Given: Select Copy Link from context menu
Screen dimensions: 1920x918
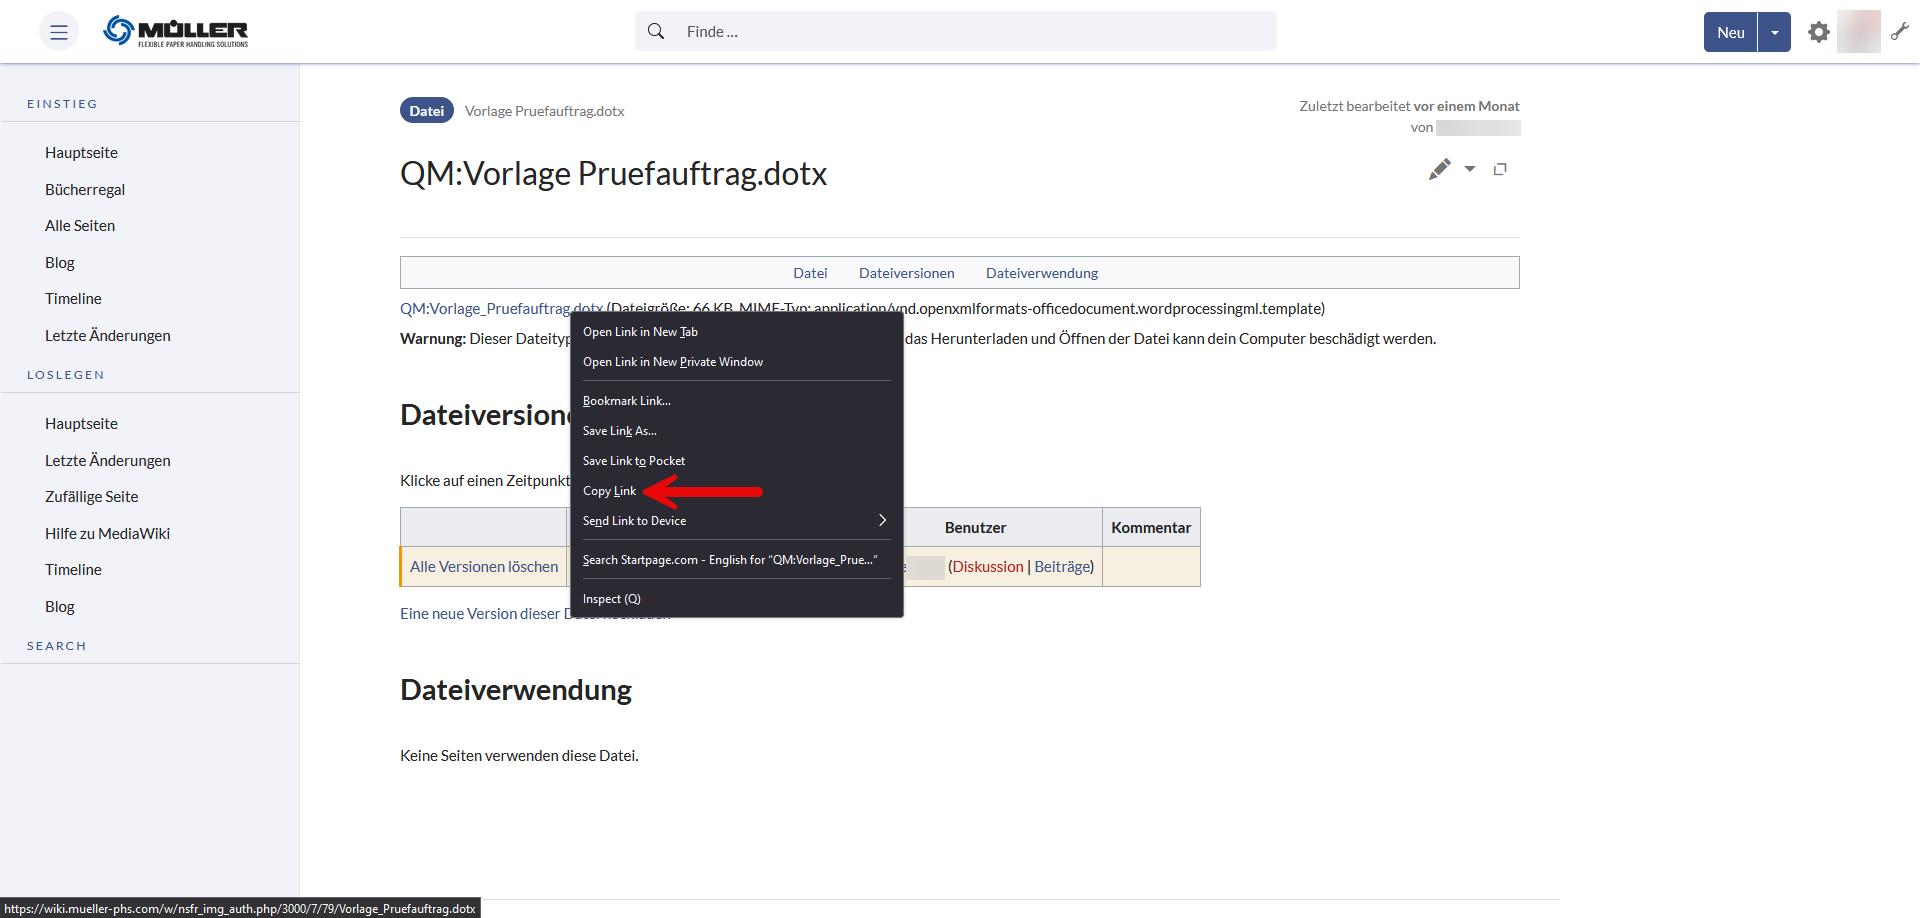Looking at the screenshot, I should coord(610,491).
